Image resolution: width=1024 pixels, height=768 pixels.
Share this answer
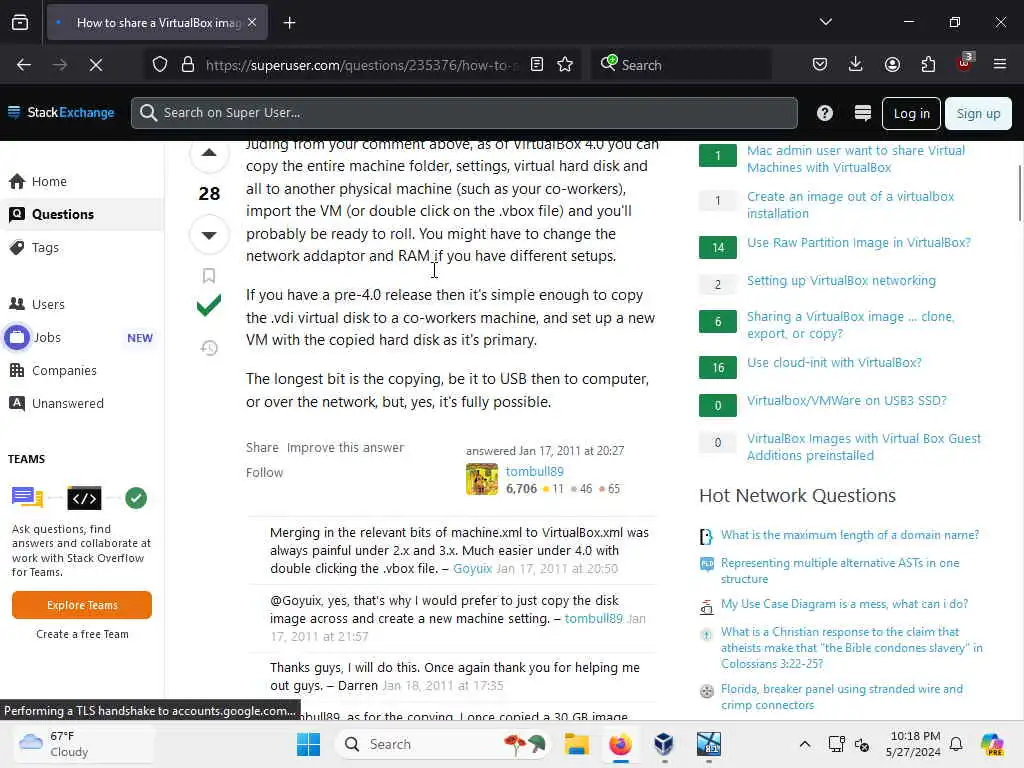click(262, 448)
